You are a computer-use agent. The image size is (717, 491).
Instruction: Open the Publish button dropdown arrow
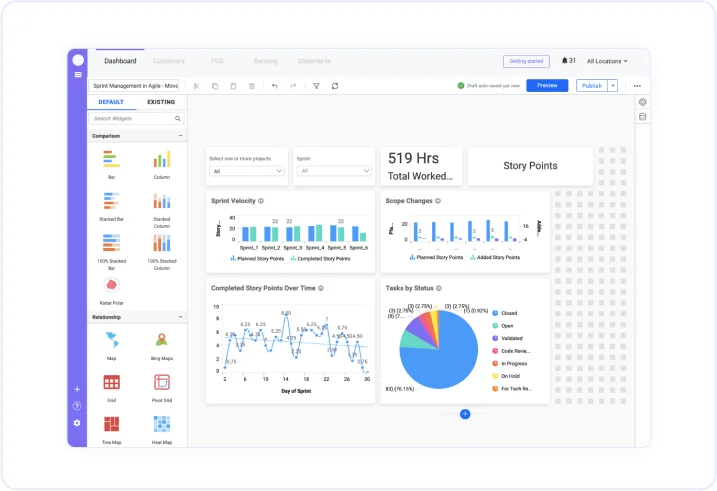point(613,85)
